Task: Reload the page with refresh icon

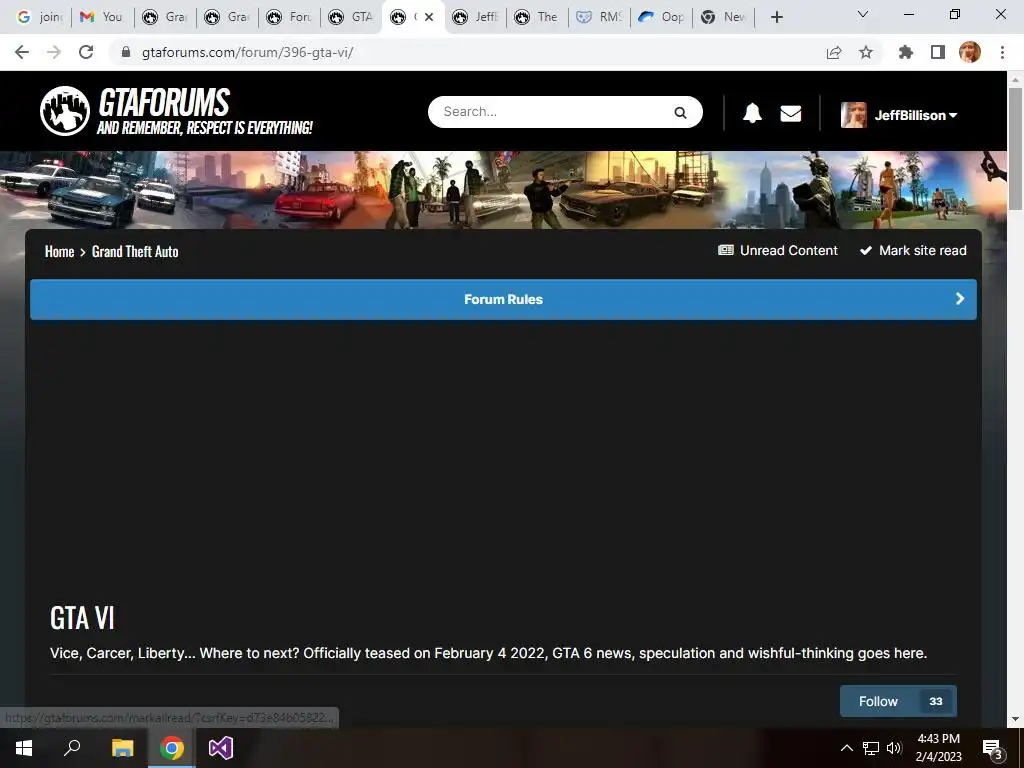Action: point(86,52)
